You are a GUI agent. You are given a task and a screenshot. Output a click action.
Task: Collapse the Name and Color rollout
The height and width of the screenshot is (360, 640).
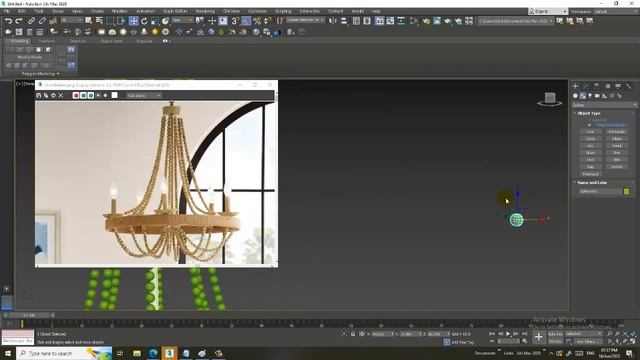[x=592, y=182]
